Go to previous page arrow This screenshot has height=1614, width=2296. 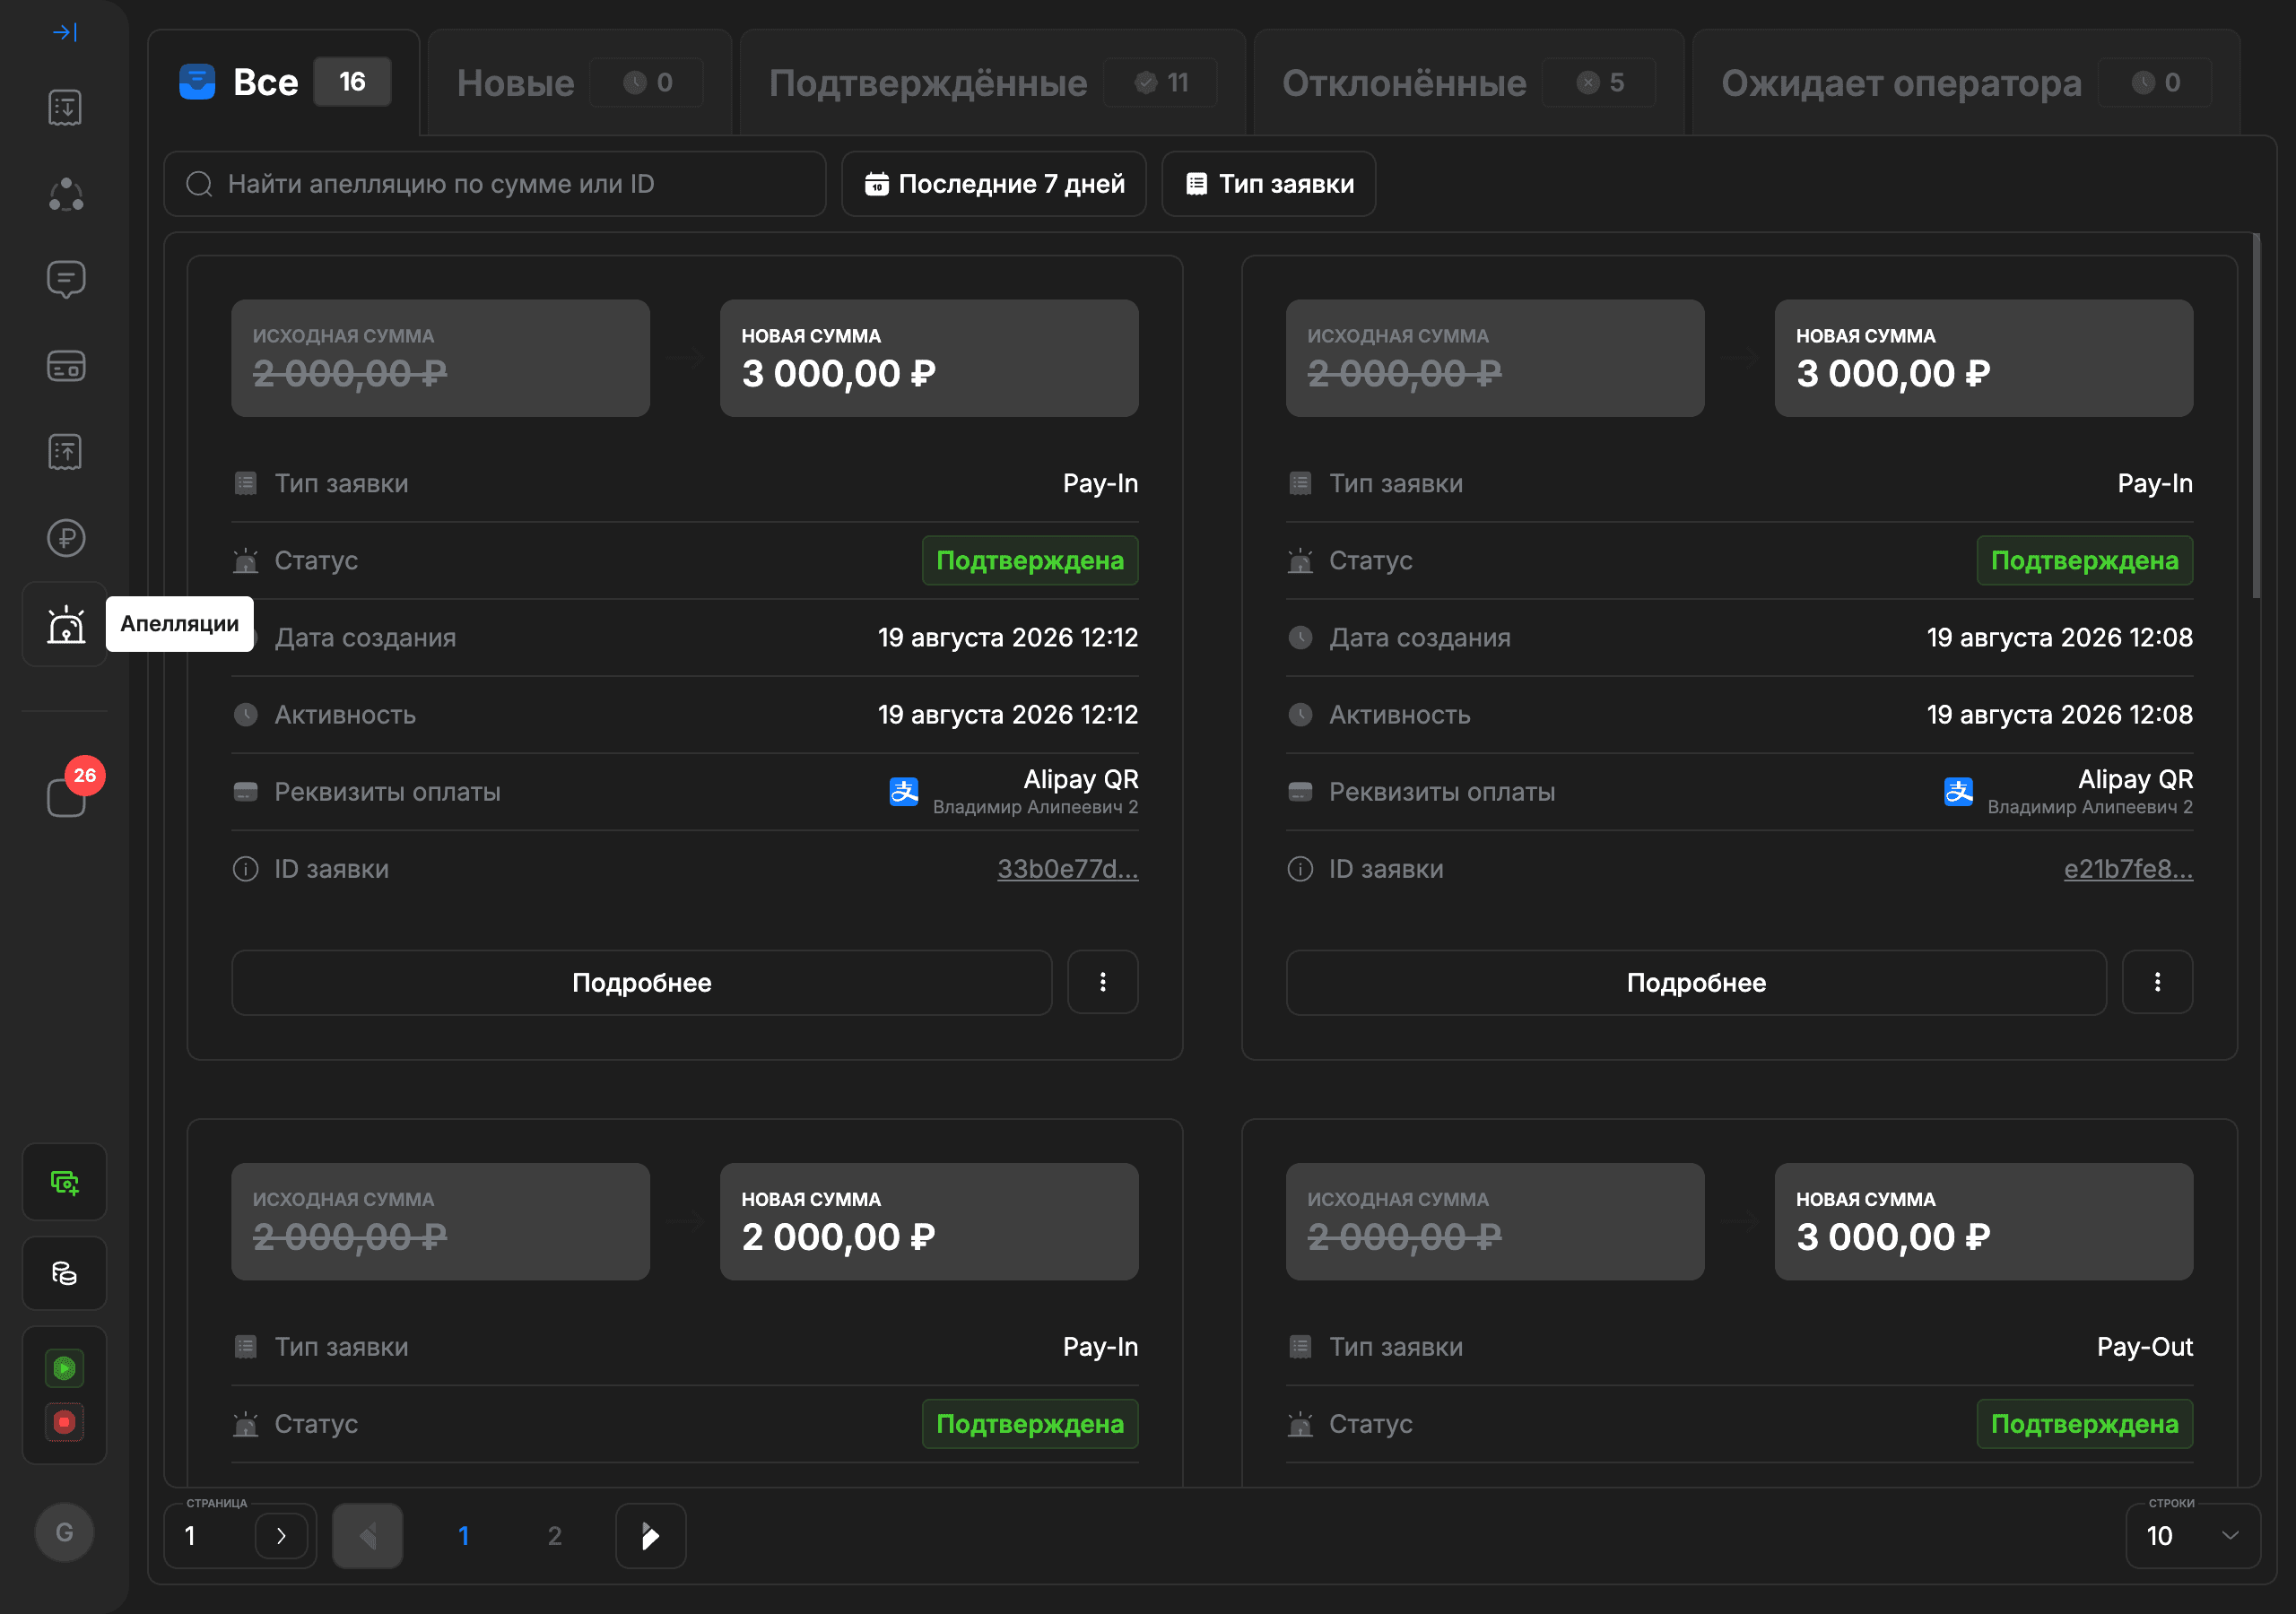click(368, 1536)
